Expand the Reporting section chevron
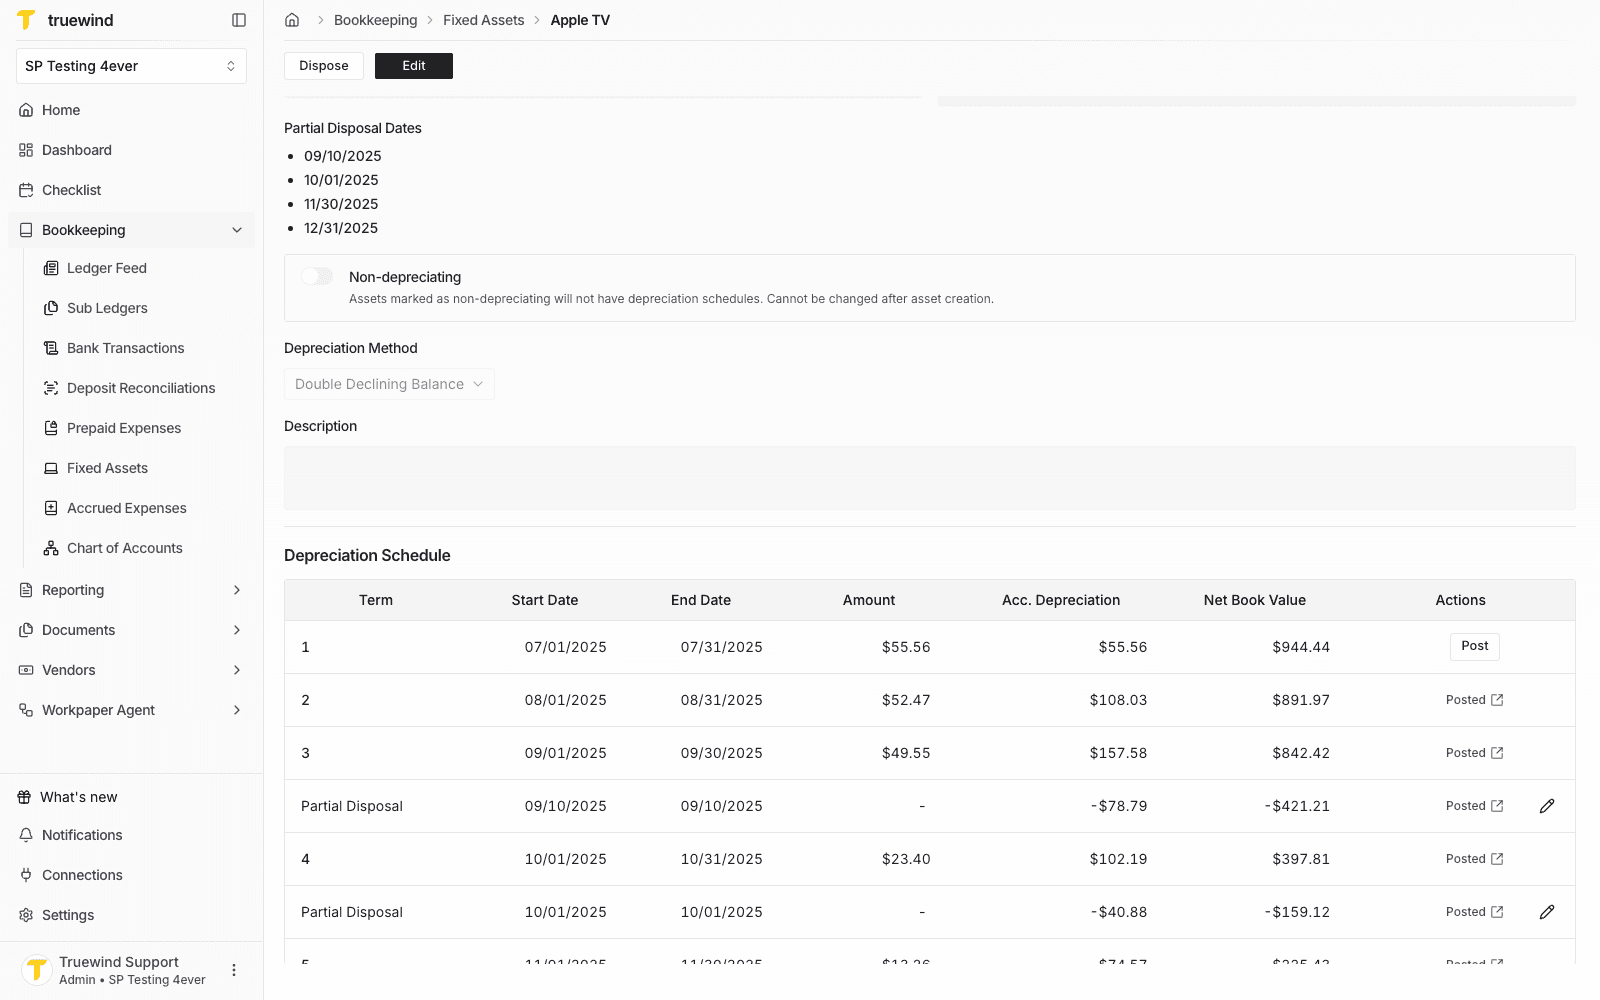 (x=237, y=590)
